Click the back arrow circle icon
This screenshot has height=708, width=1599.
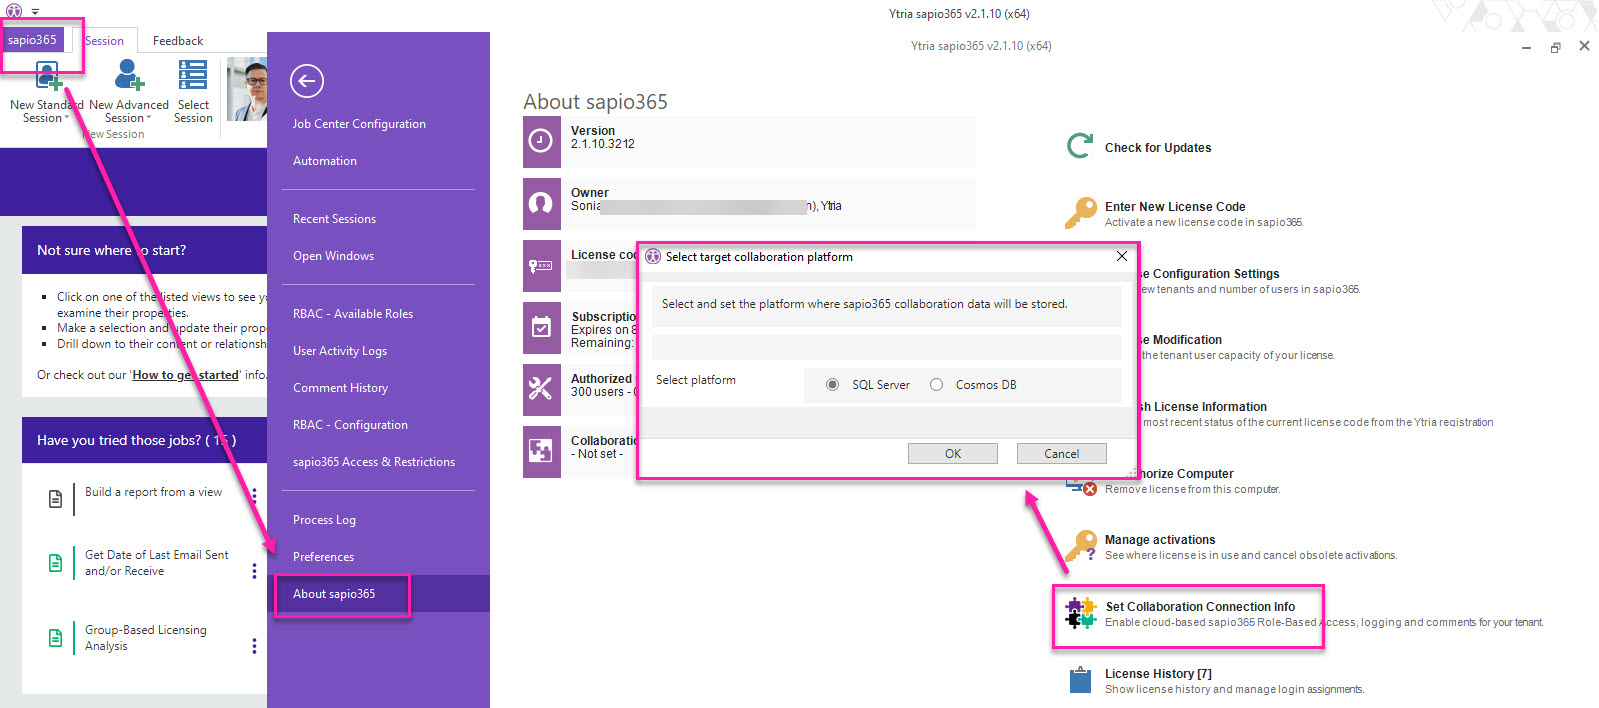coord(307,81)
